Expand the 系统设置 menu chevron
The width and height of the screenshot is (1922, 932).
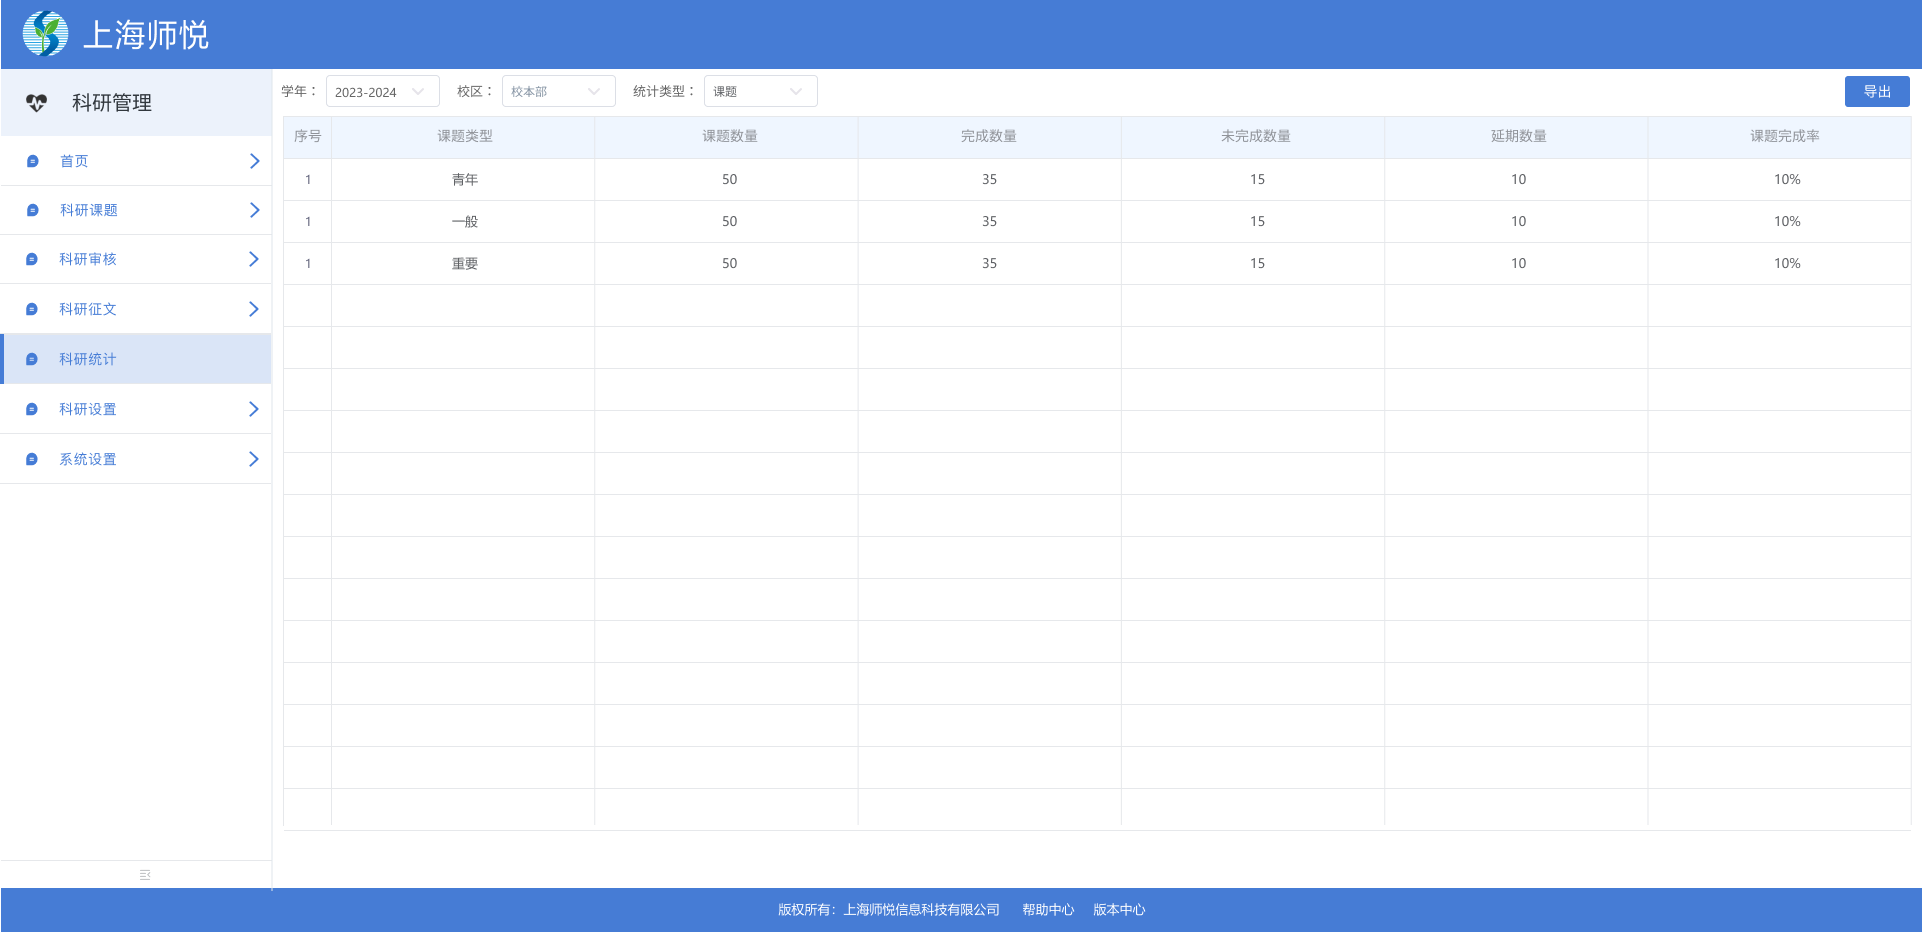pos(254,459)
